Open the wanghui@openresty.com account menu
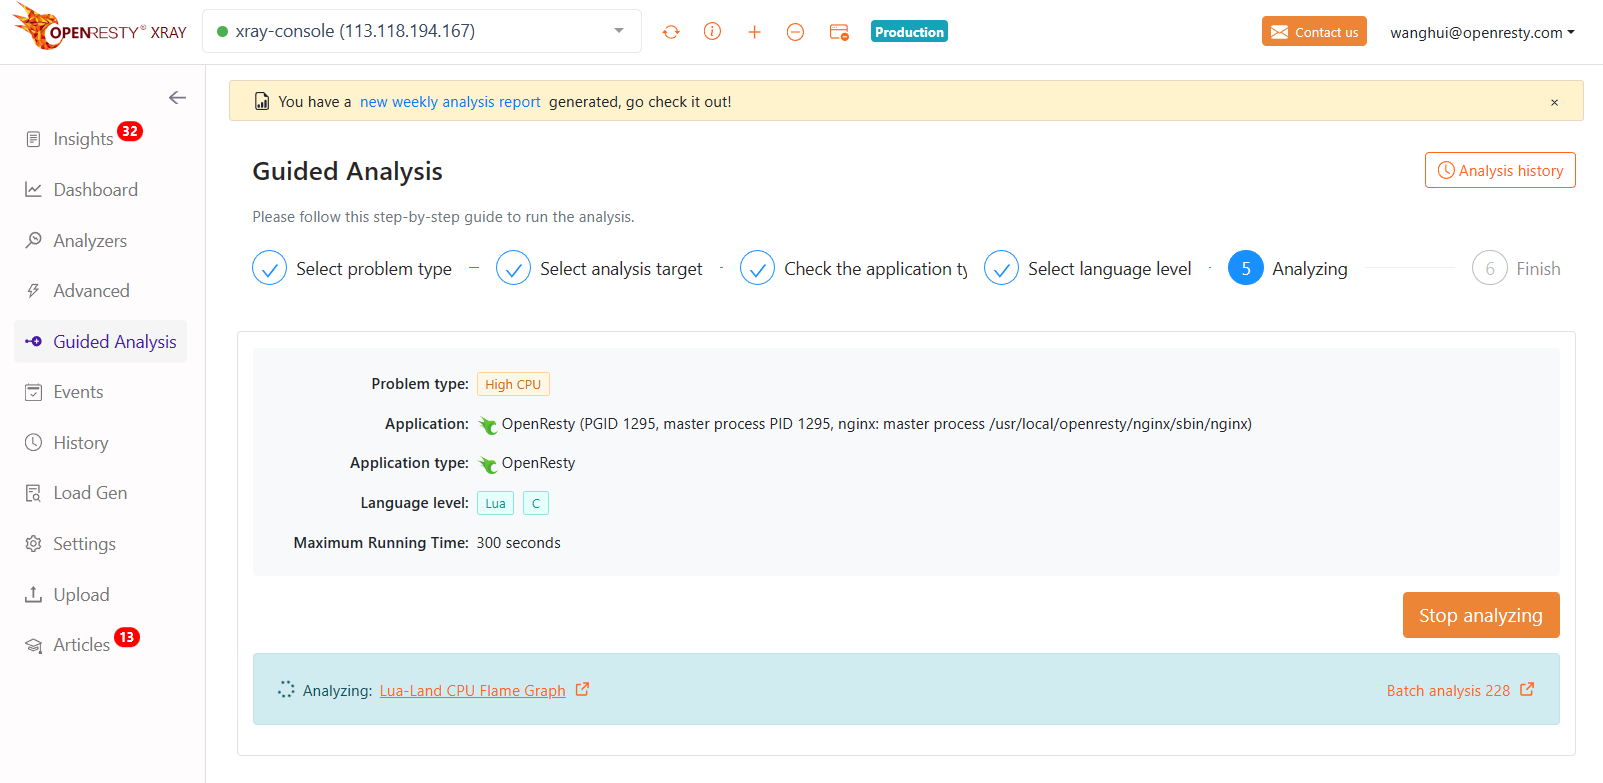Viewport: 1603px width, 783px height. pyautogui.click(x=1482, y=32)
